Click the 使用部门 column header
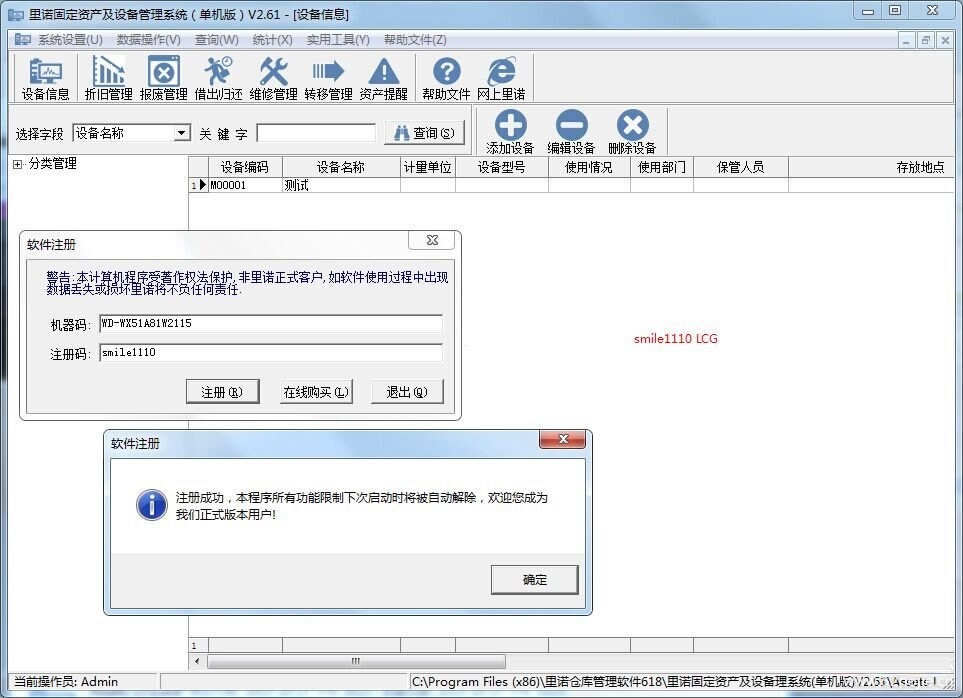Screen dimensions: 963x698 [661, 167]
